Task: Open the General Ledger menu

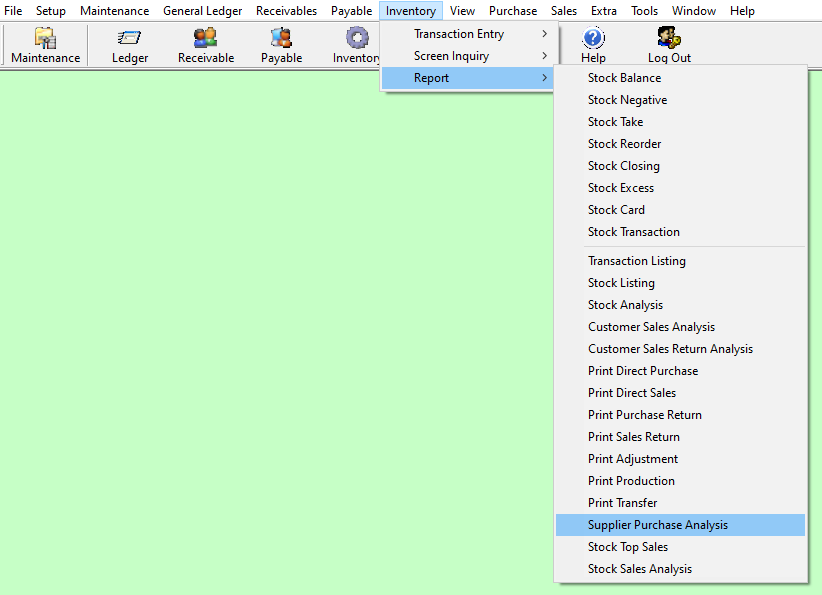Action: (202, 10)
